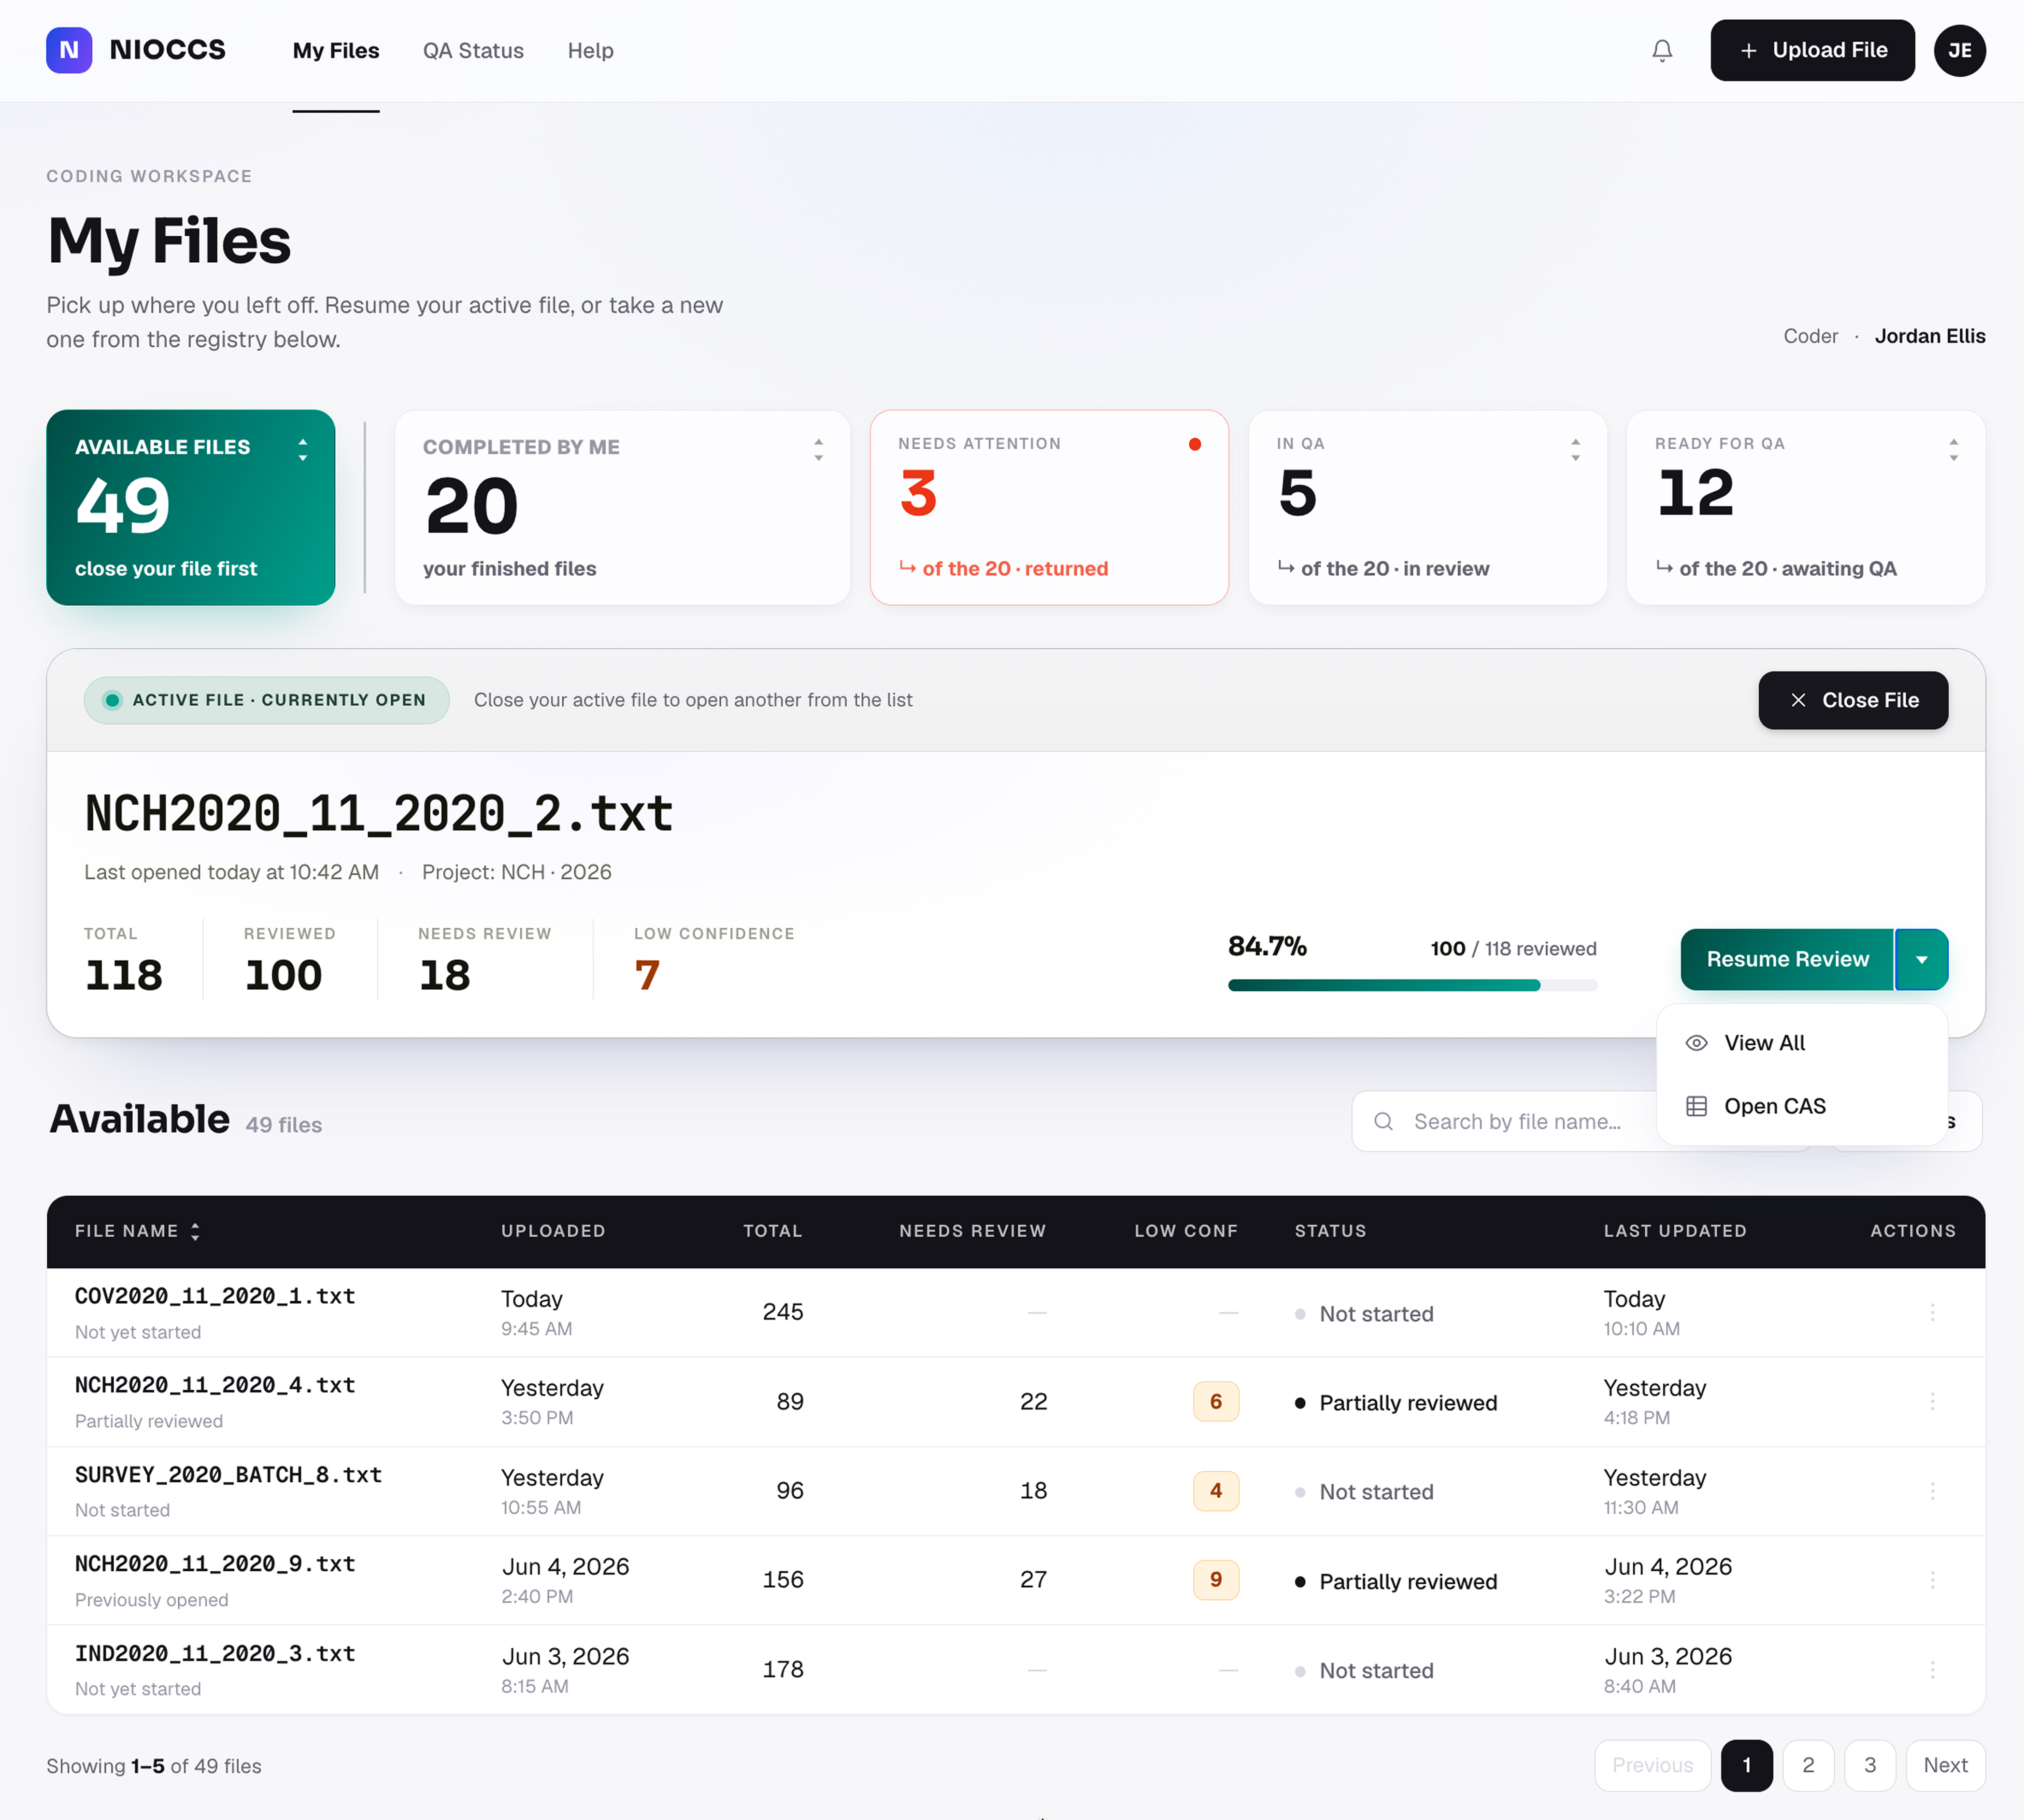Click the low confidence badge showing 4
This screenshot has height=1820, width=2024.
[1215, 1491]
